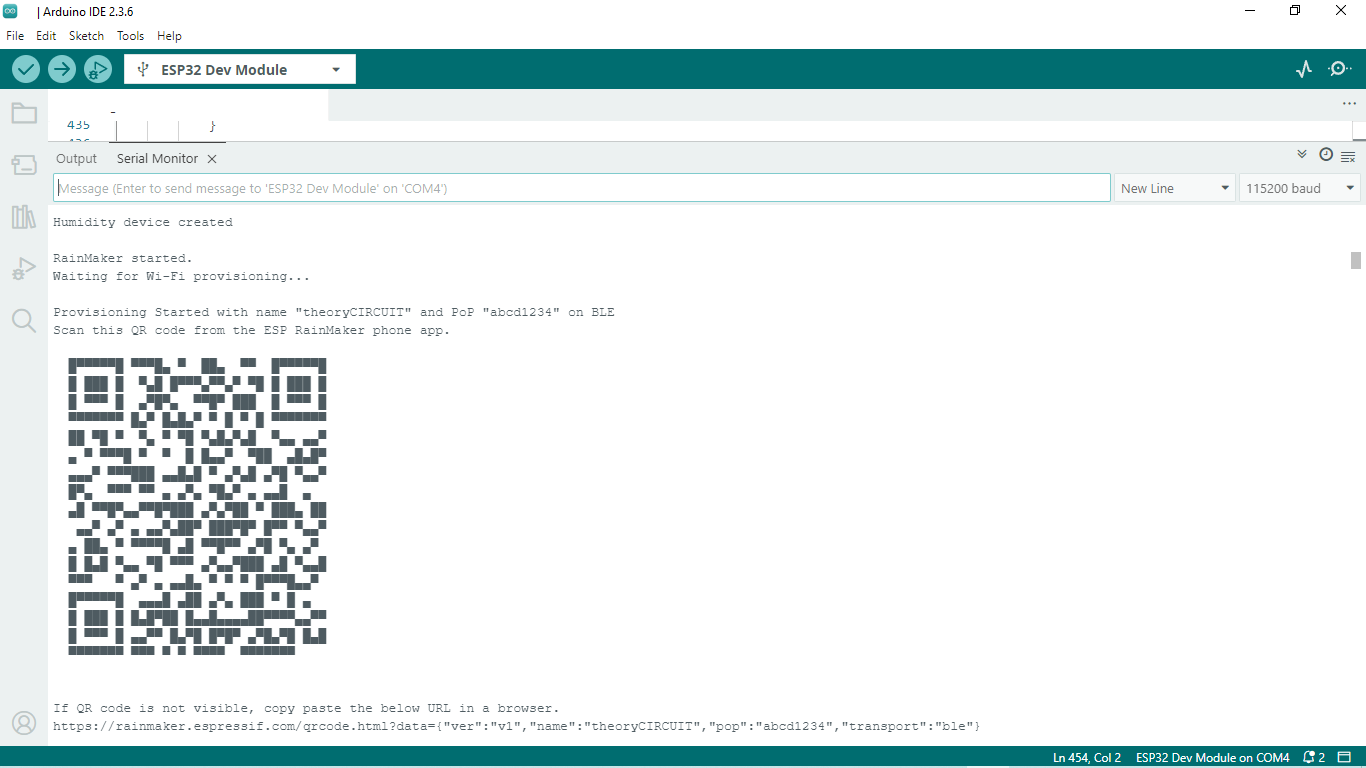The image size is (1366, 768).
Task: Clear the serial monitor output
Action: 1348,156
